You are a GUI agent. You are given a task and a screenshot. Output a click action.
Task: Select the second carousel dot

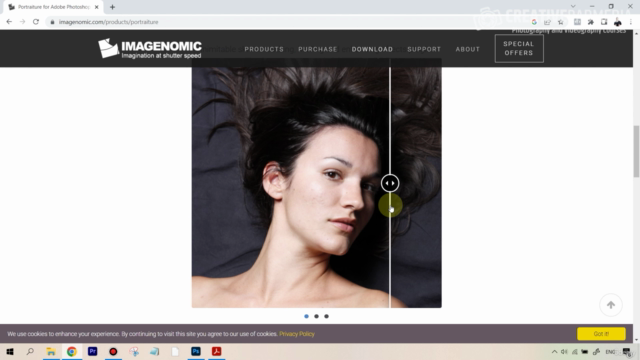pos(316,316)
